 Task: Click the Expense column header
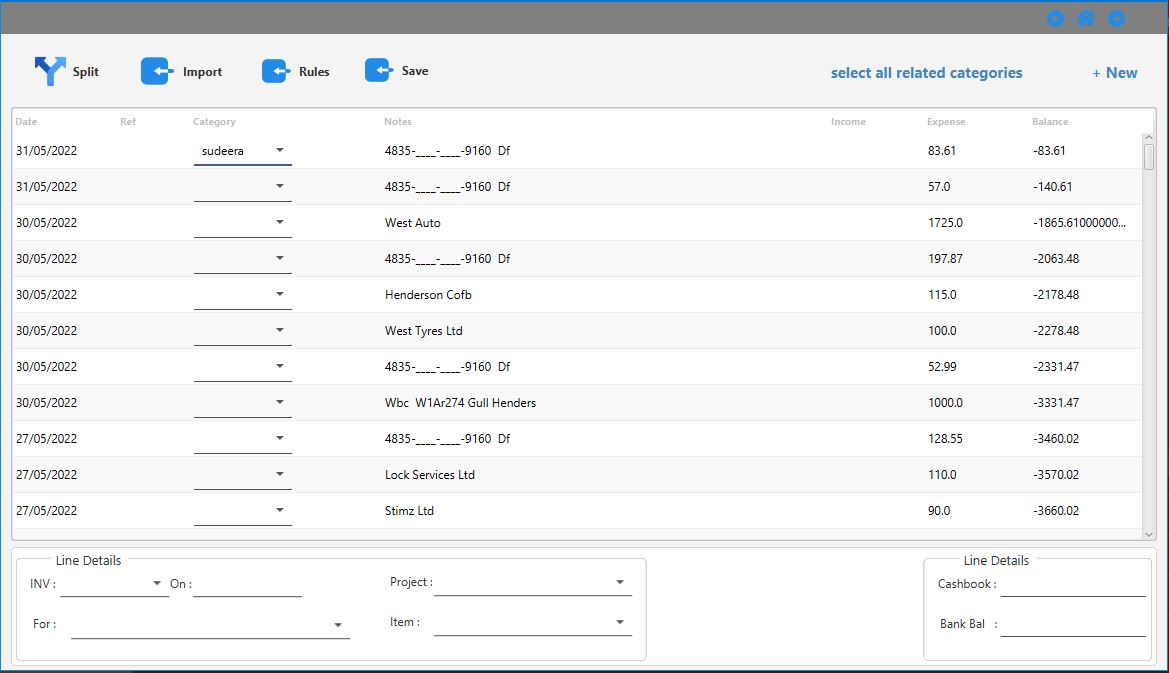coord(946,122)
